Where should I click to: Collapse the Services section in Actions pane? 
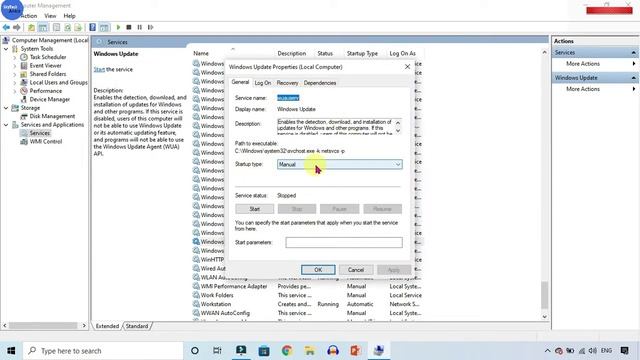(633, 53)
